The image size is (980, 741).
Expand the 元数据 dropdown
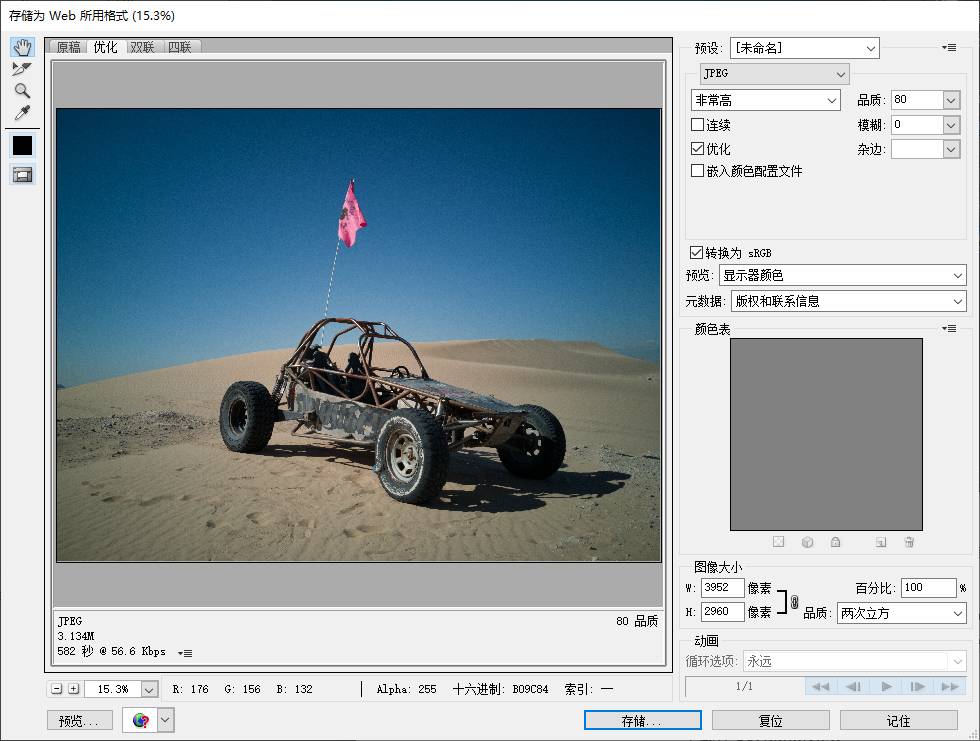(x=847, y=301)
